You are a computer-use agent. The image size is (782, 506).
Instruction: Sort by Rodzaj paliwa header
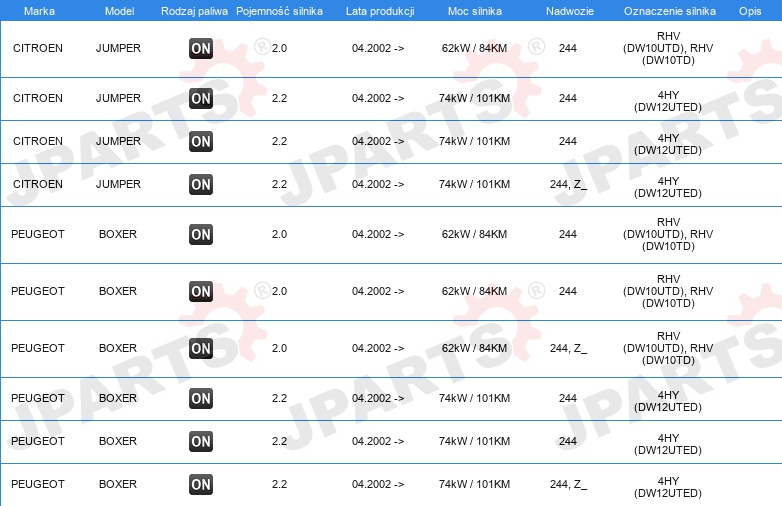[194, 11]
